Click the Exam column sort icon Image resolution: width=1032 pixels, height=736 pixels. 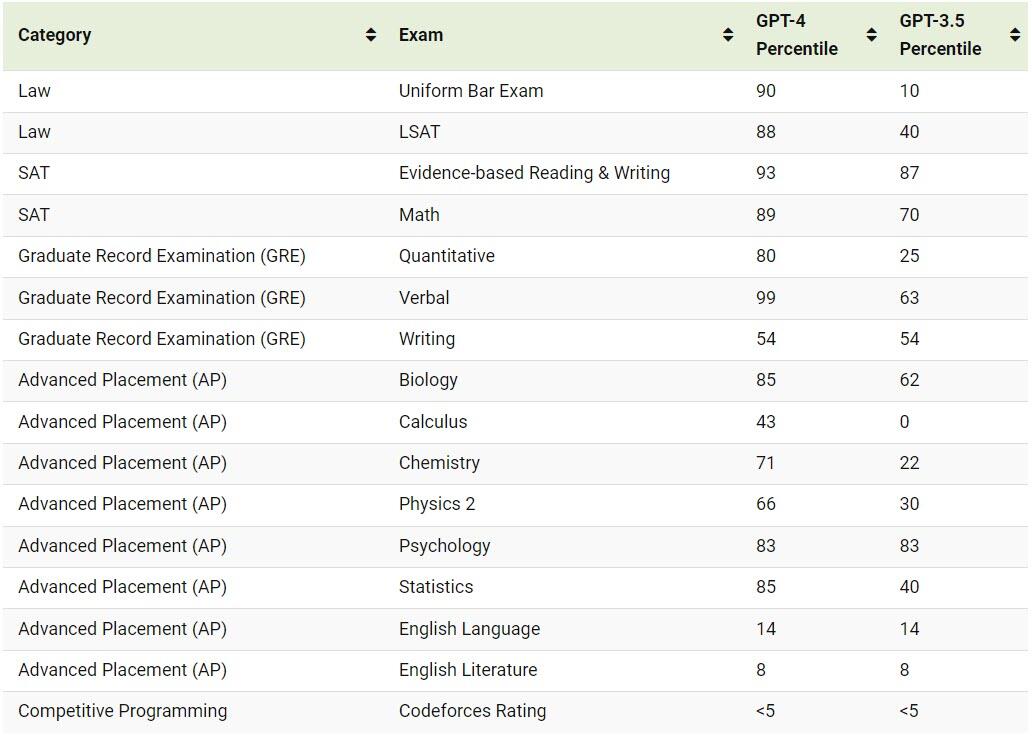pos(728,35)
